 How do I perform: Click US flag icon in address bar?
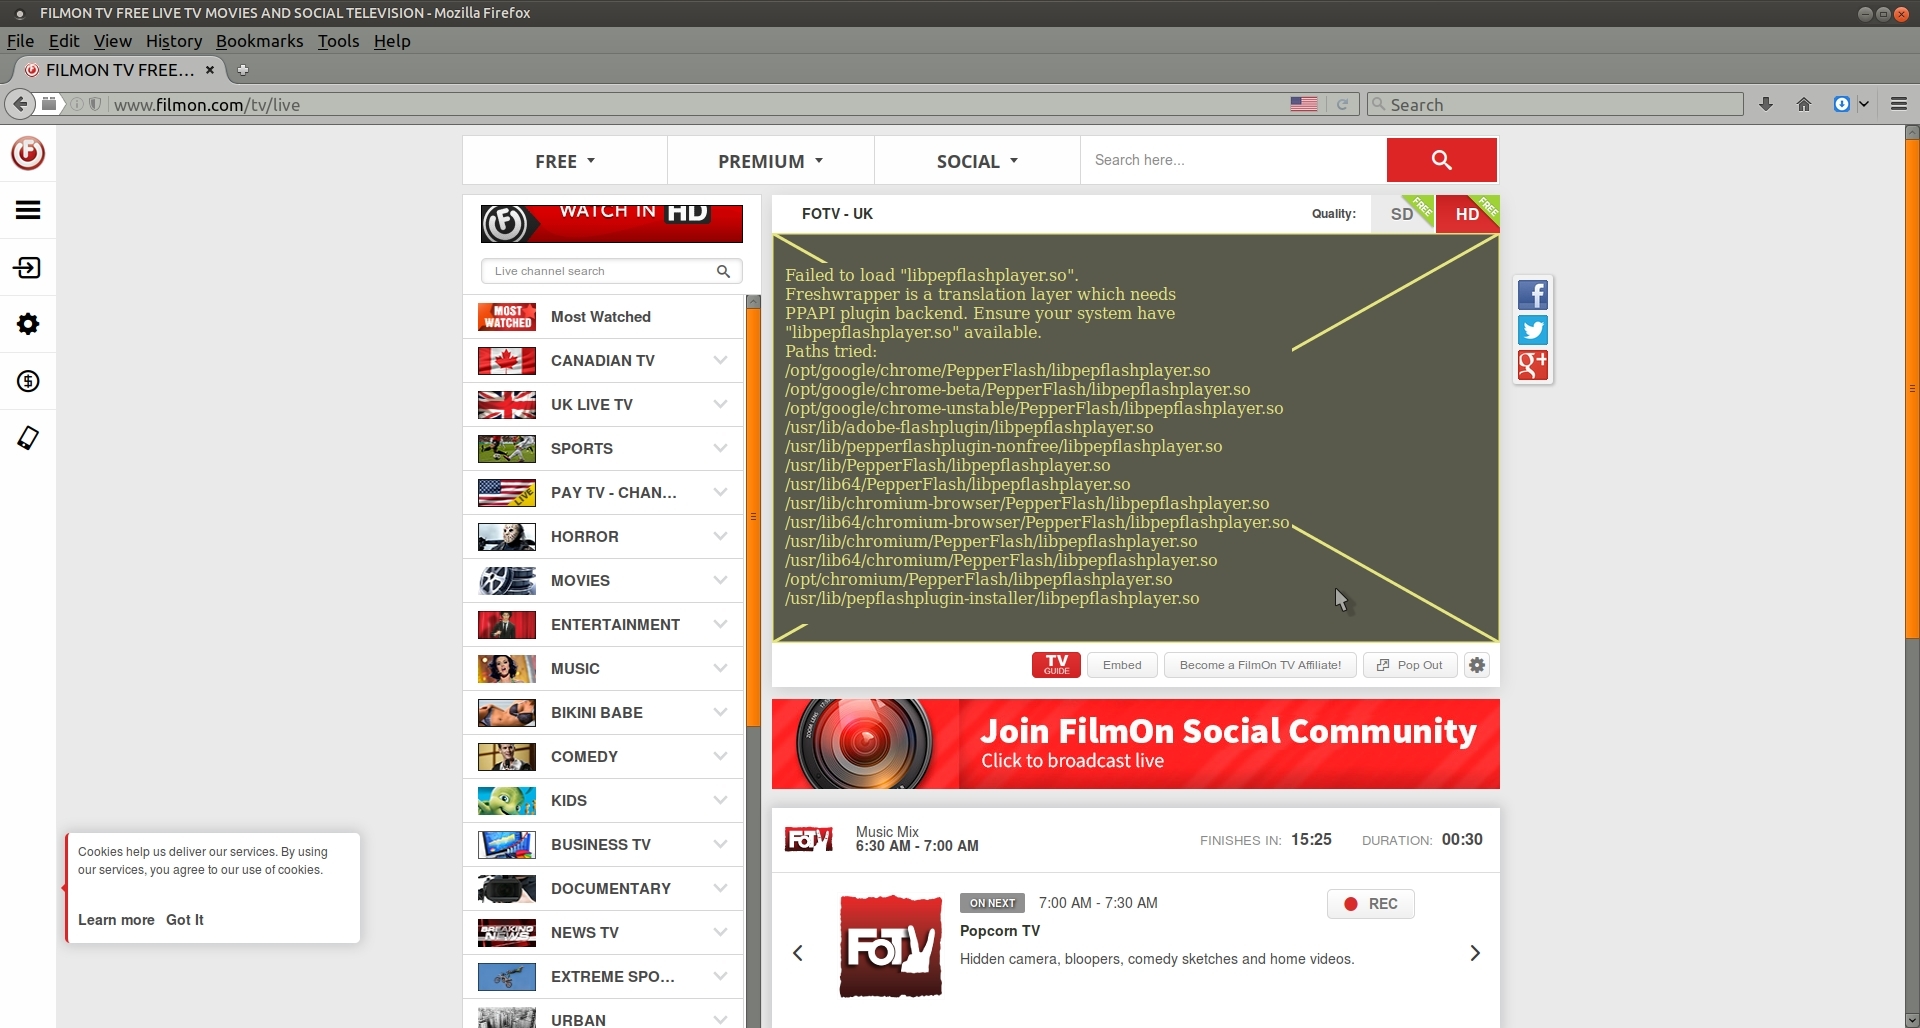click(1304, 104)
